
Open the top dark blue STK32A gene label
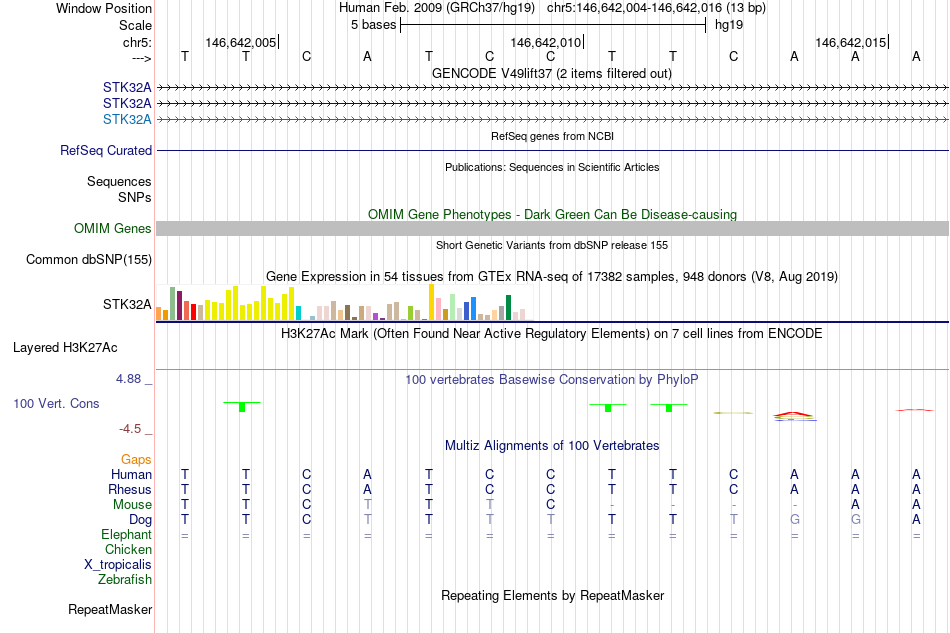point(127,87)
